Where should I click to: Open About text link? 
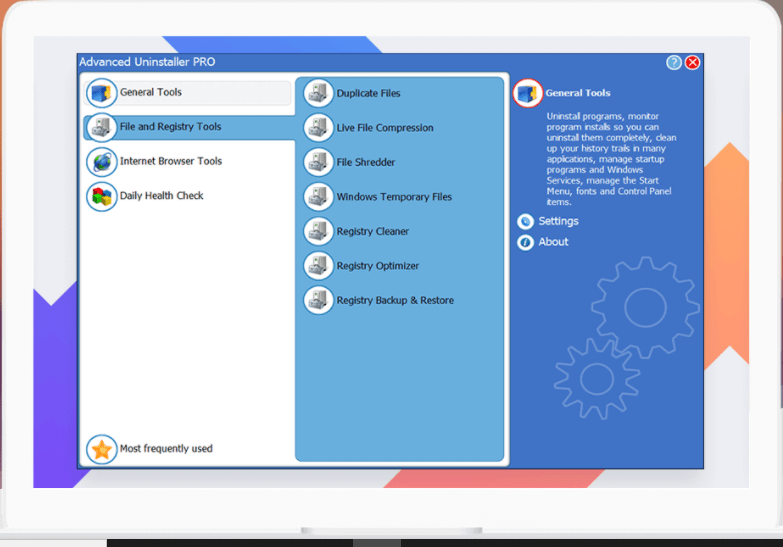[x=553, y=242]
